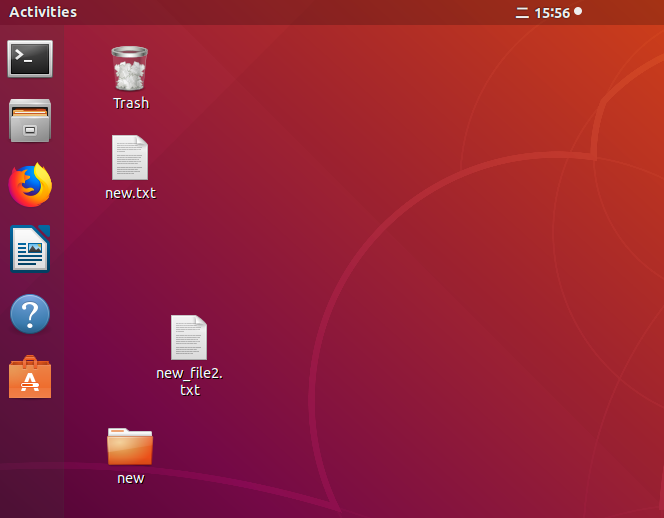
Task: Click the notification dot beside the clock
Action: click(578, 12)
